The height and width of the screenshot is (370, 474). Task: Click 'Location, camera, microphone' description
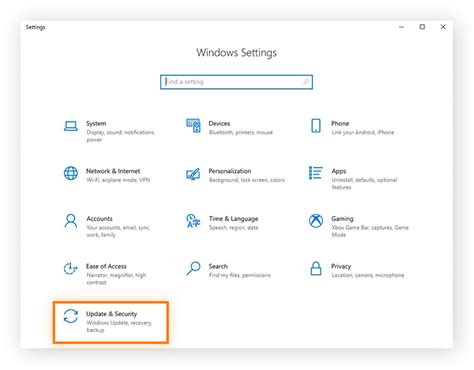click(368, 275)
